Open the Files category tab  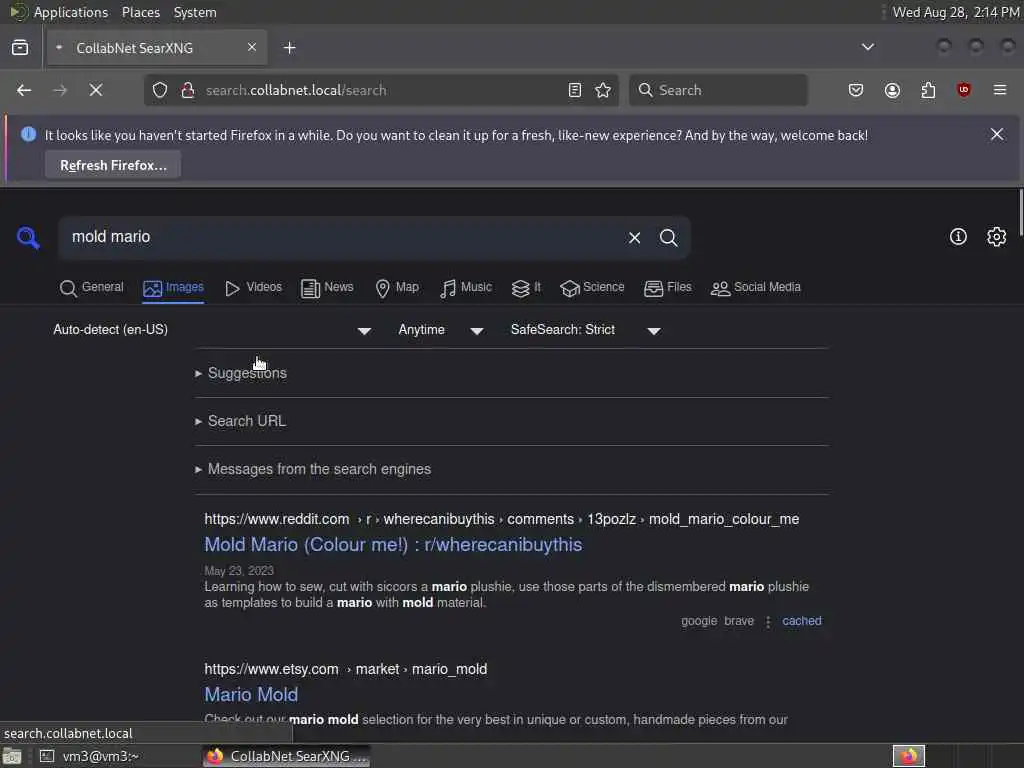667,287
